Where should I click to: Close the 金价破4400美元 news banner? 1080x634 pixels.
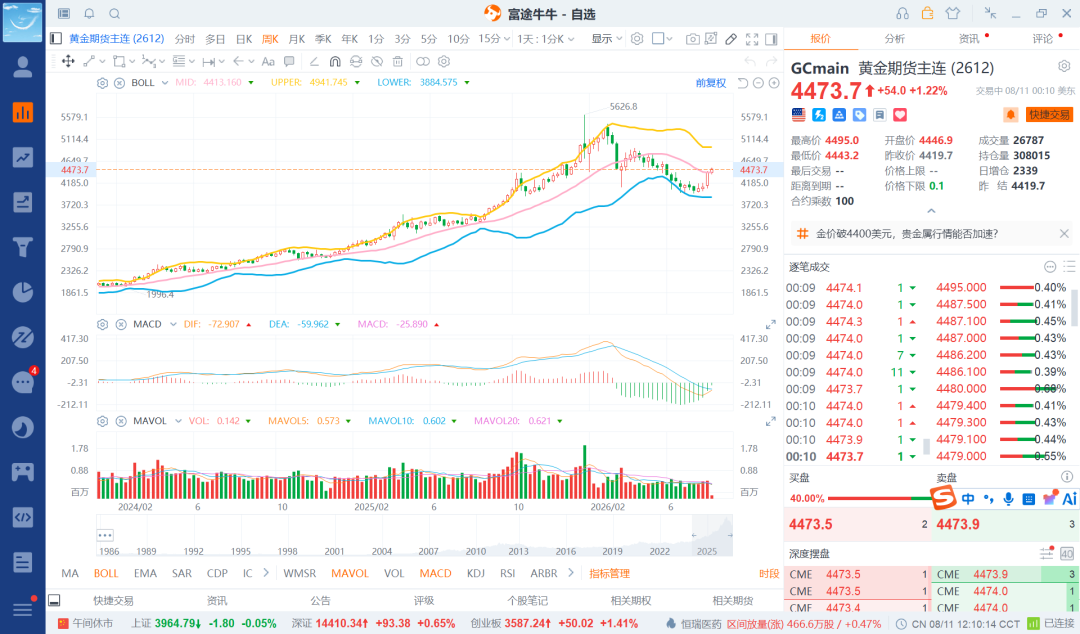click(1064, 234)
